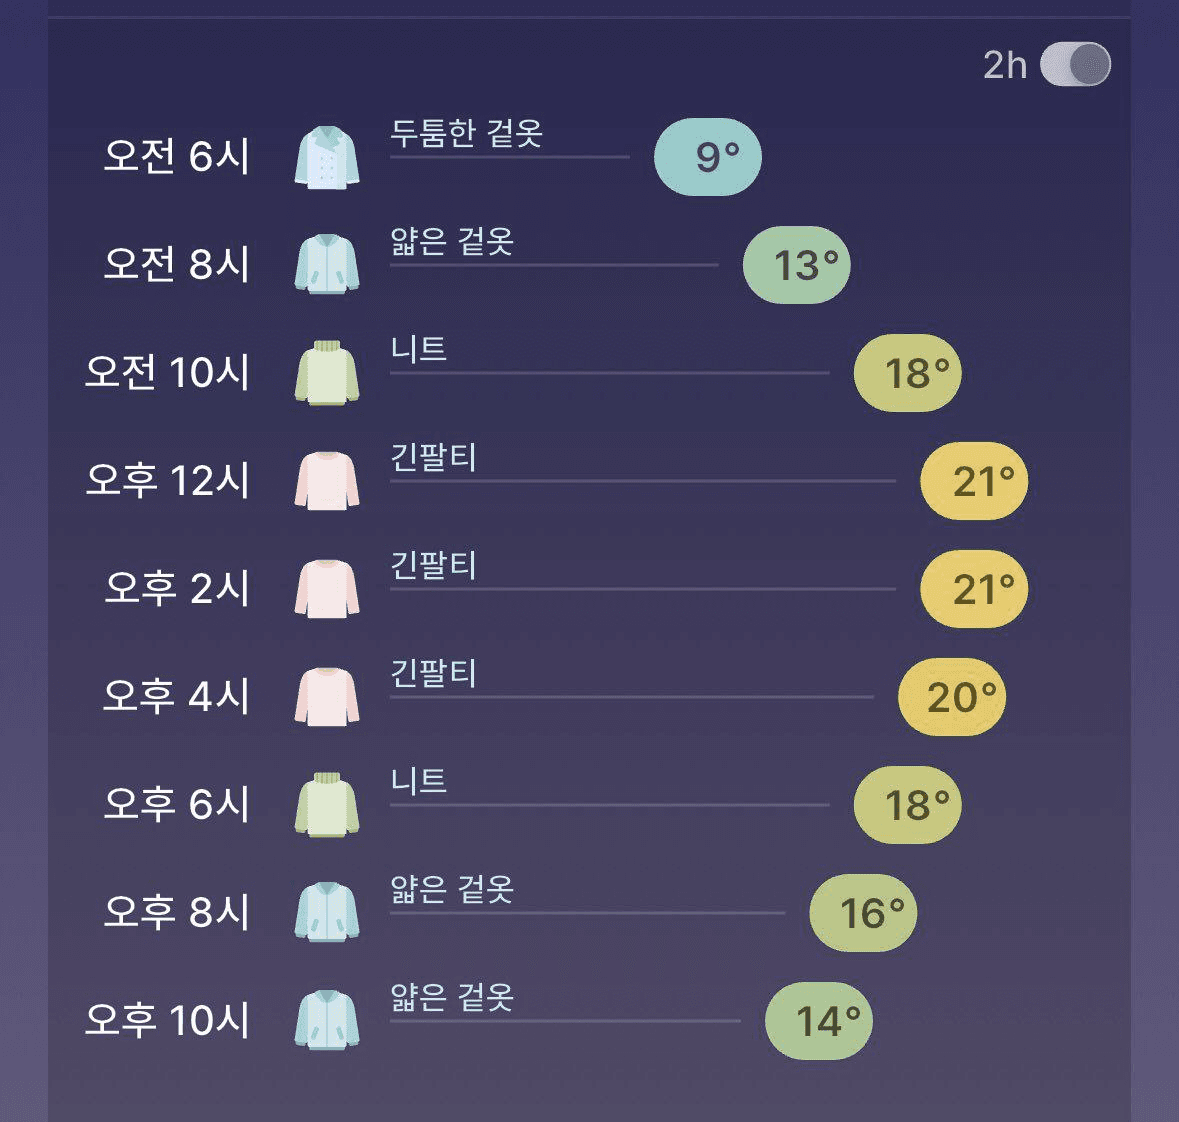
Task: Toggle the 2h interval switch
Action: tap(1075, 65)
